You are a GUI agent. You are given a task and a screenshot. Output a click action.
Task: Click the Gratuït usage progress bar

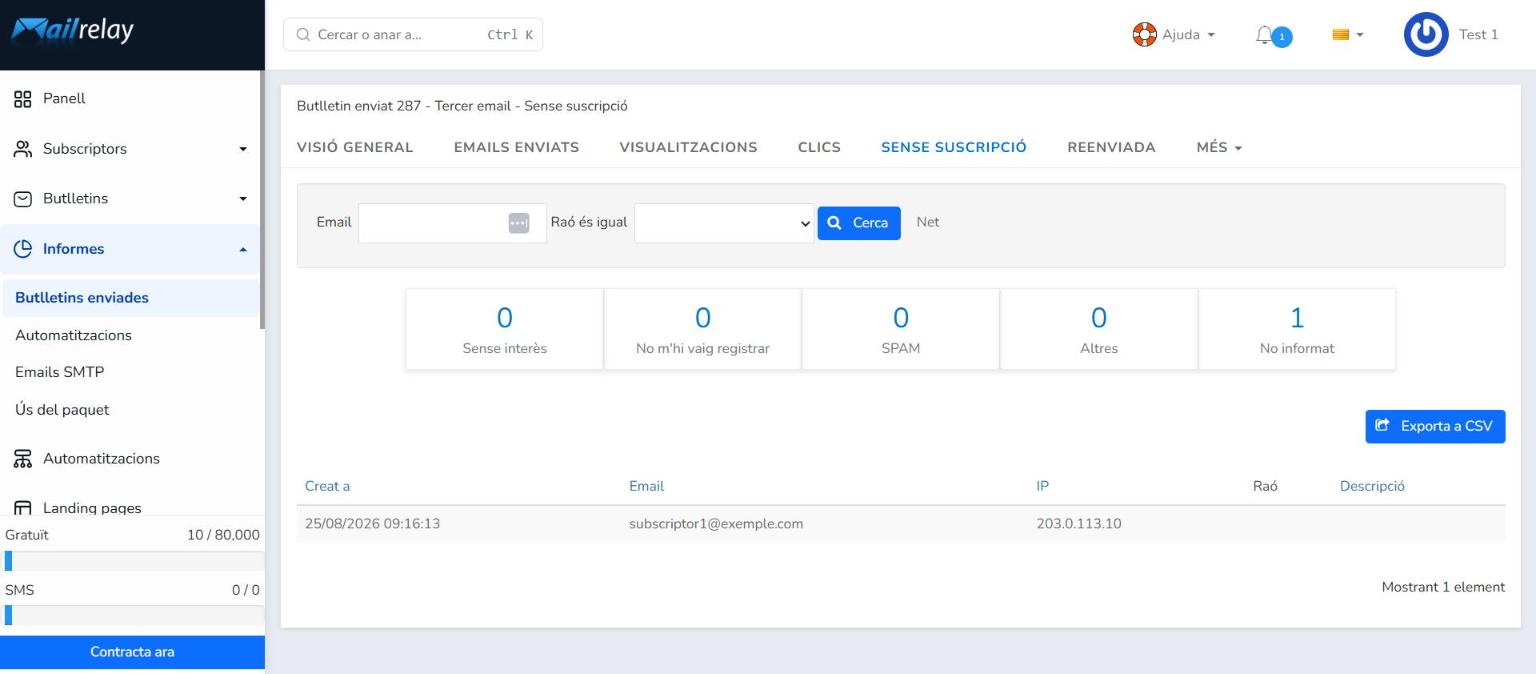coord(134,561)
